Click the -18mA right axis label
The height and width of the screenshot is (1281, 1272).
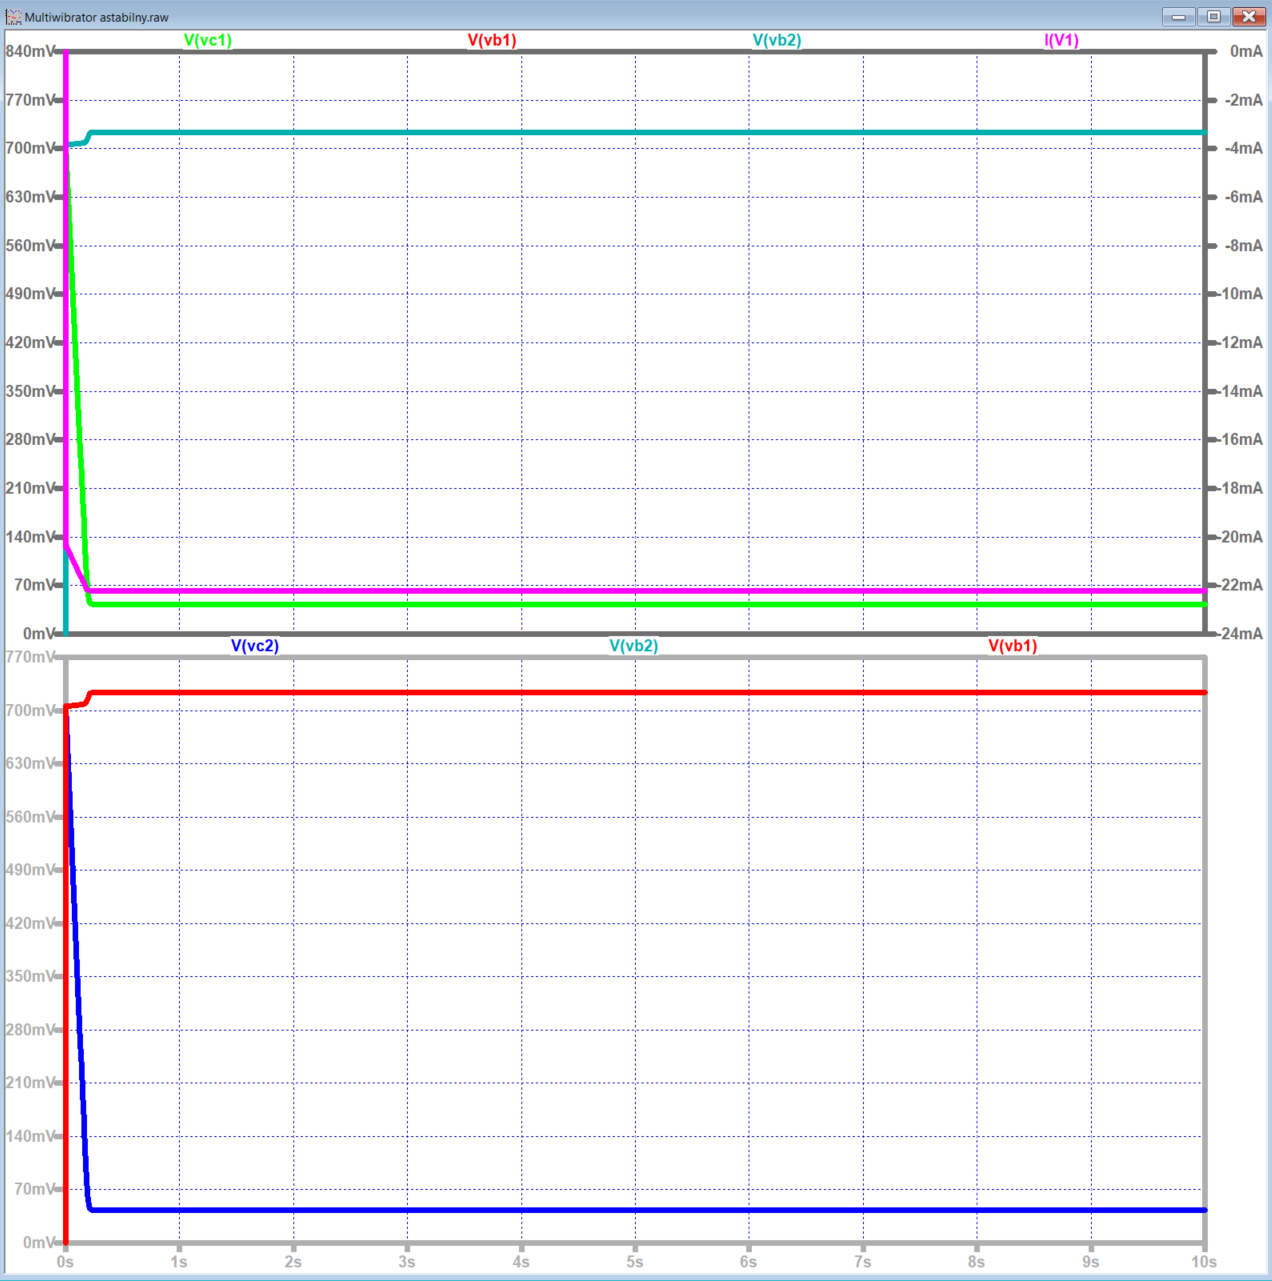1240,488
